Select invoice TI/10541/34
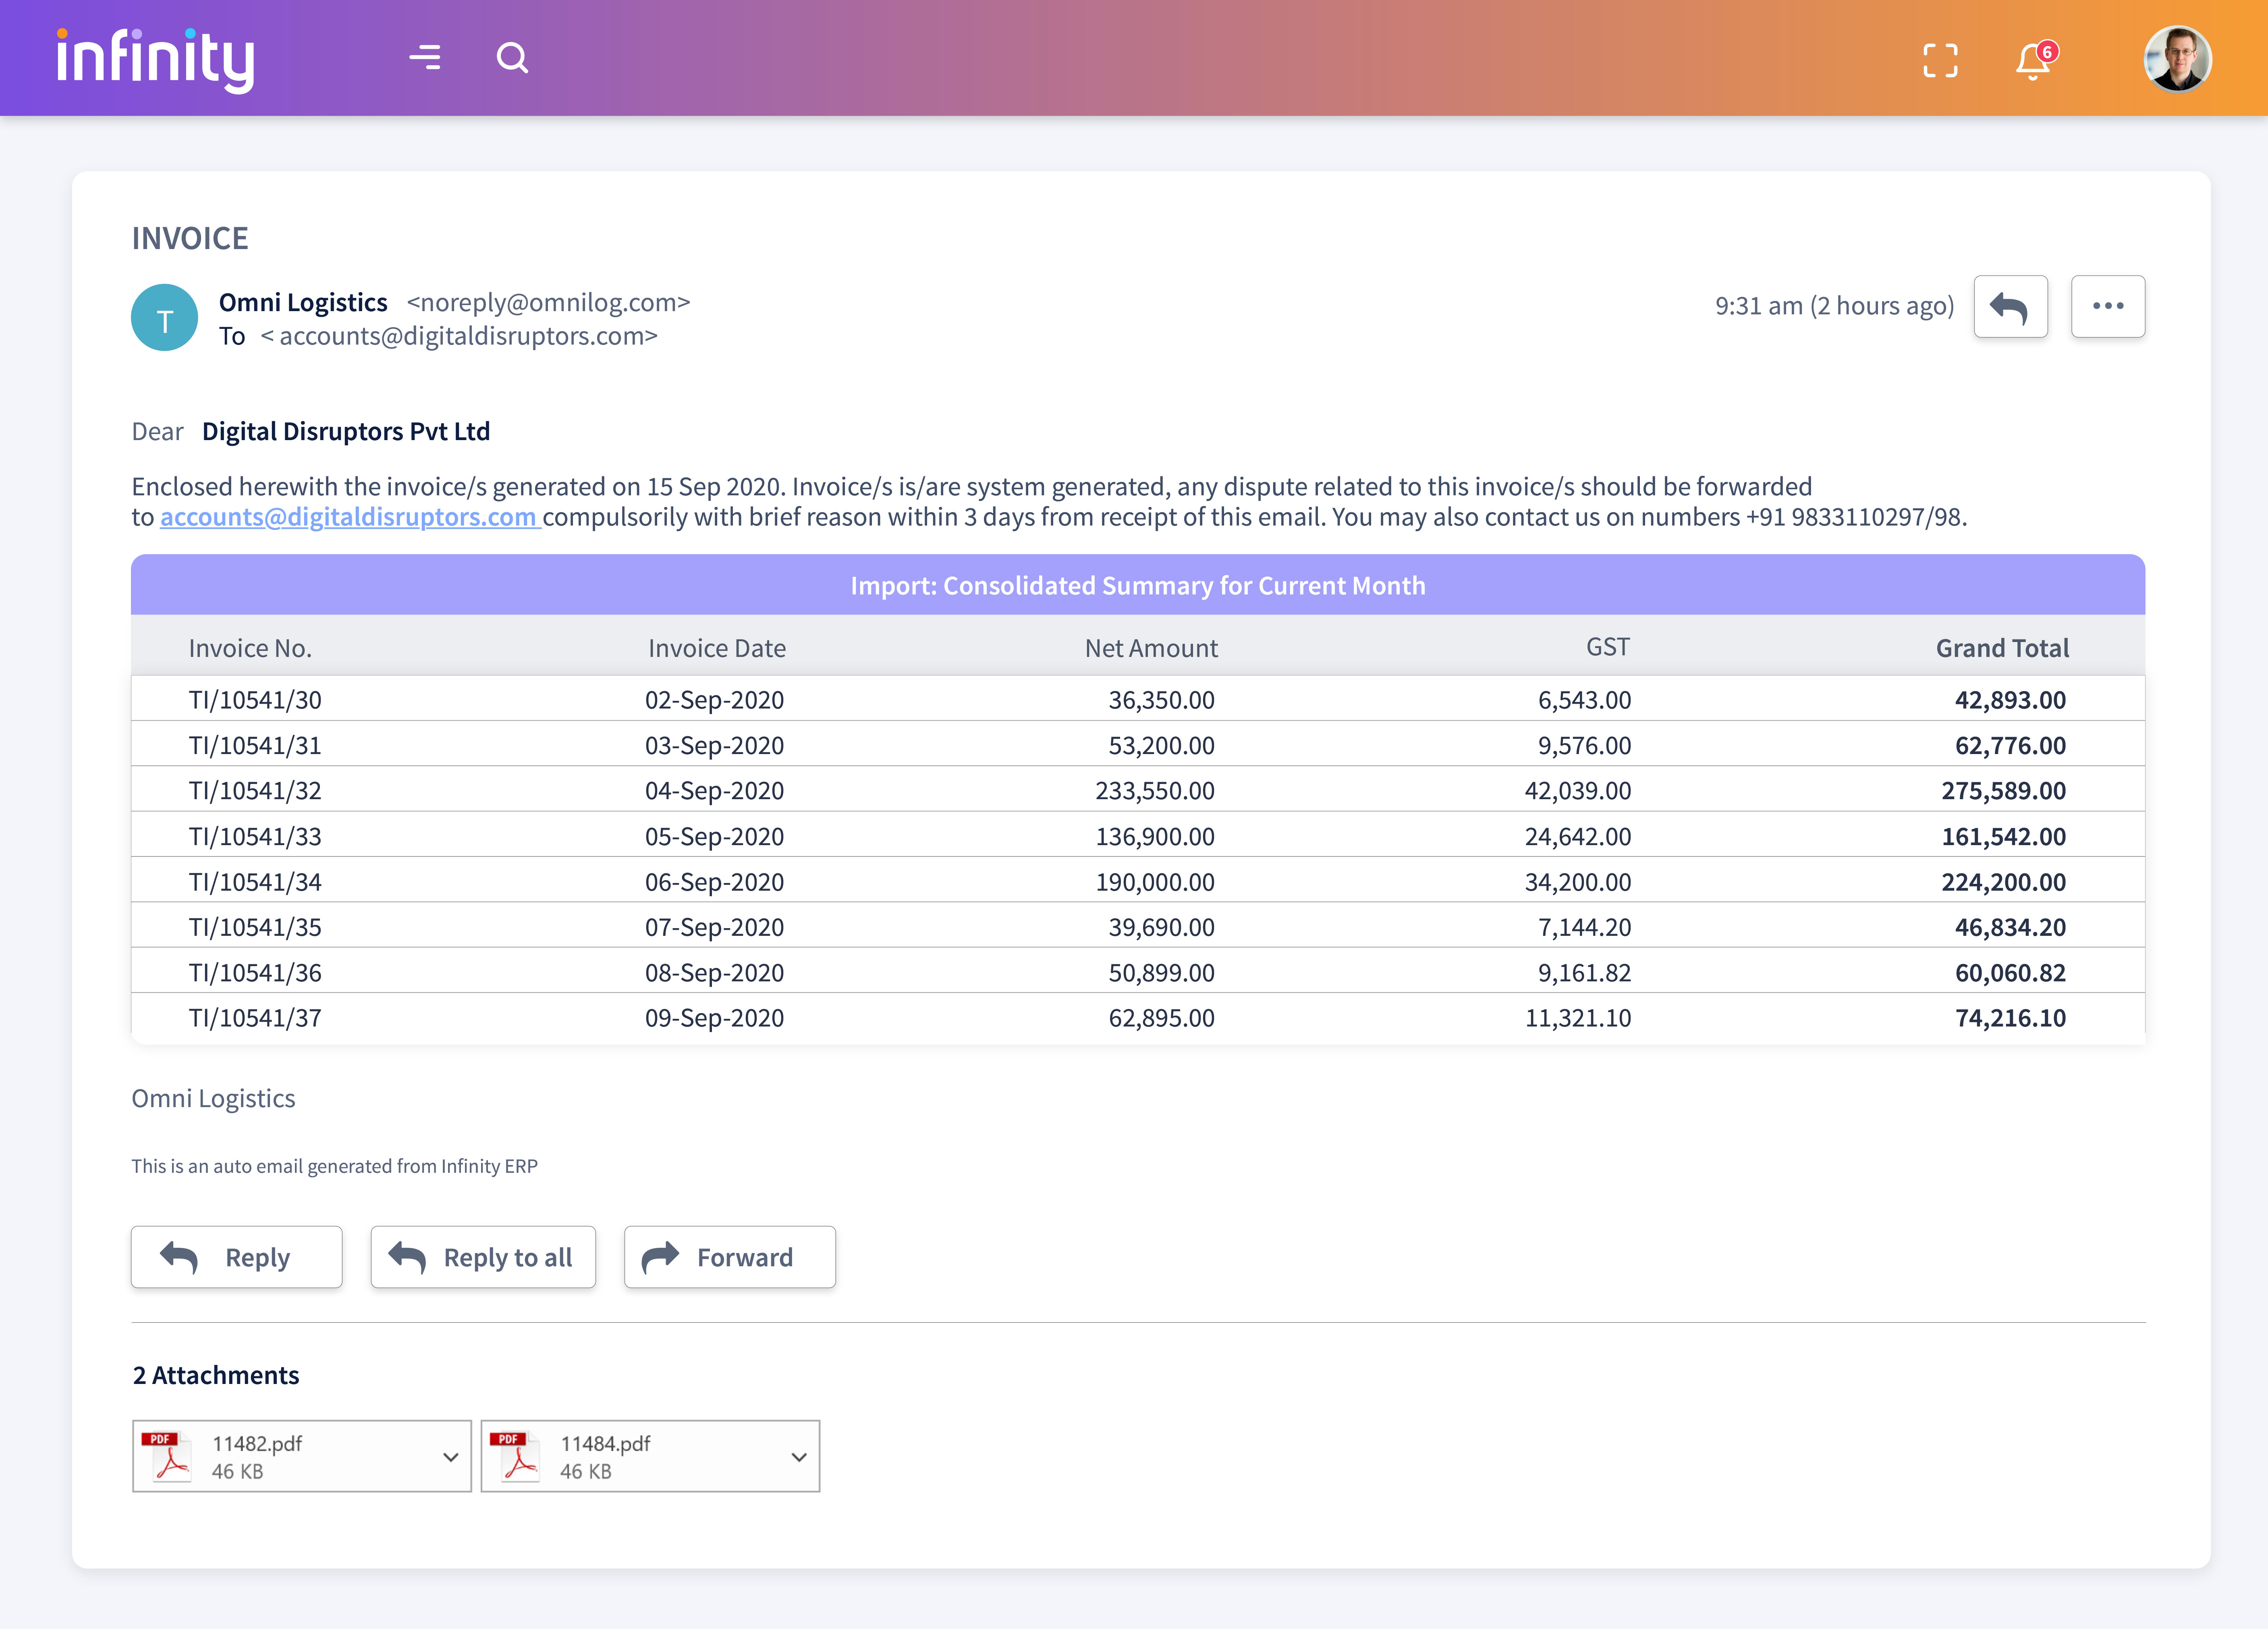This screenshot has width=2268, height=1629. [x=255, y=882]
